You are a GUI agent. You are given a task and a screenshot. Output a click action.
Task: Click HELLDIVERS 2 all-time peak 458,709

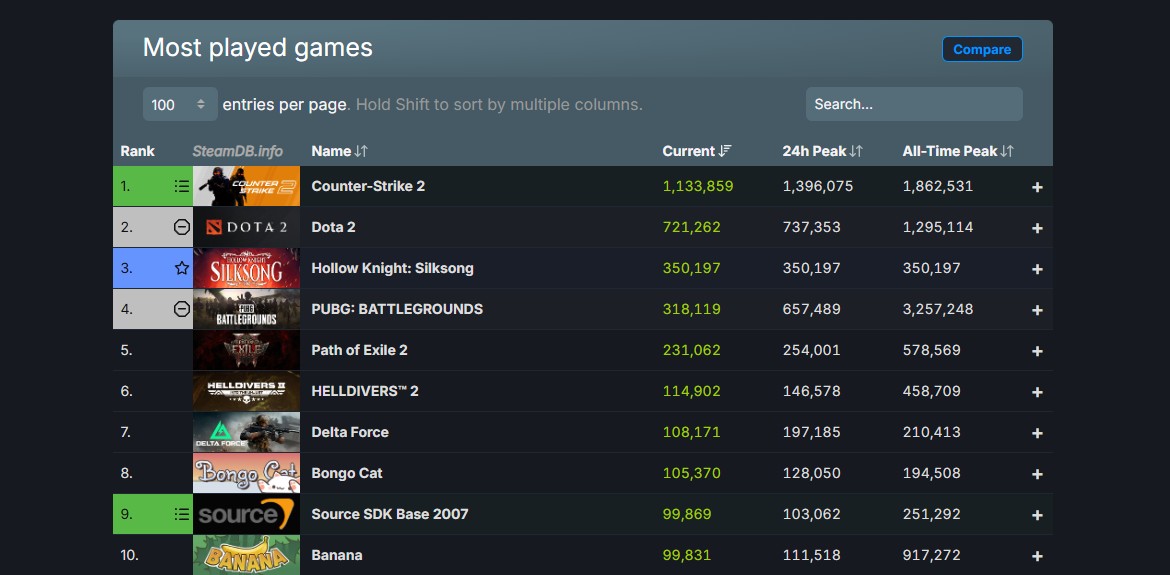pyautogui.click(x=932, y=392)
